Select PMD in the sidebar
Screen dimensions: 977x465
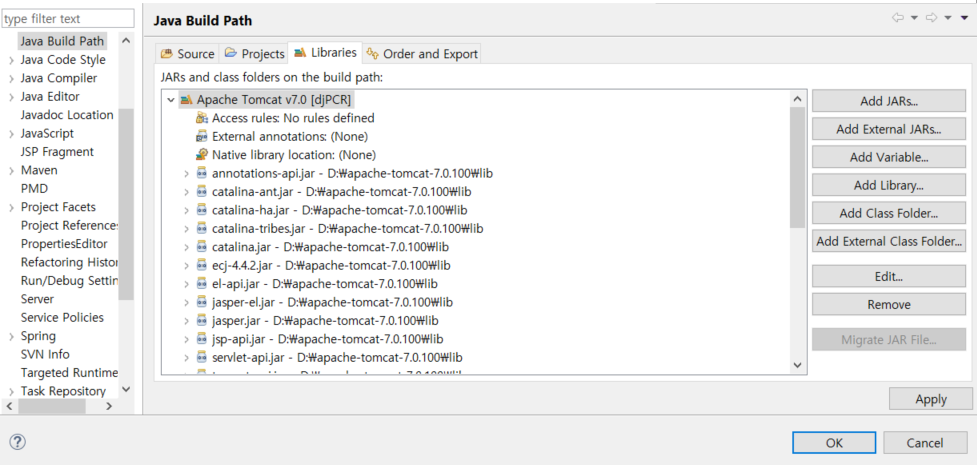click(34, 189)
